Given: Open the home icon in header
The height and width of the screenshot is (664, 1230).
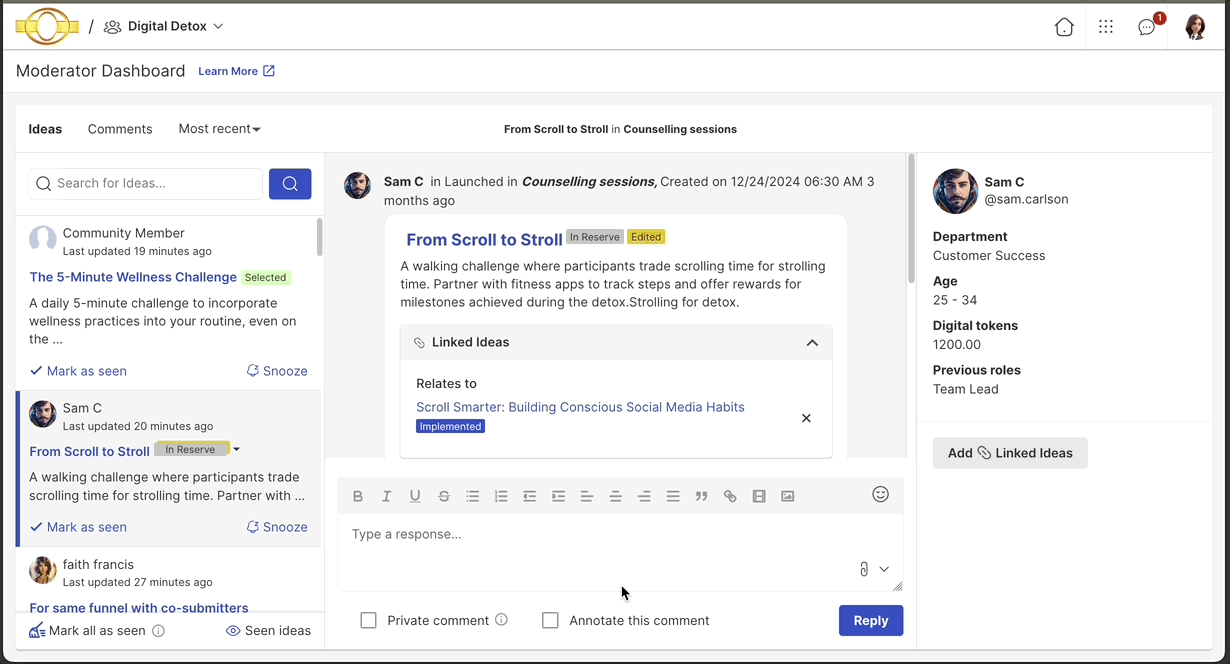Looking at the screenshot, I should point(1064,27).
